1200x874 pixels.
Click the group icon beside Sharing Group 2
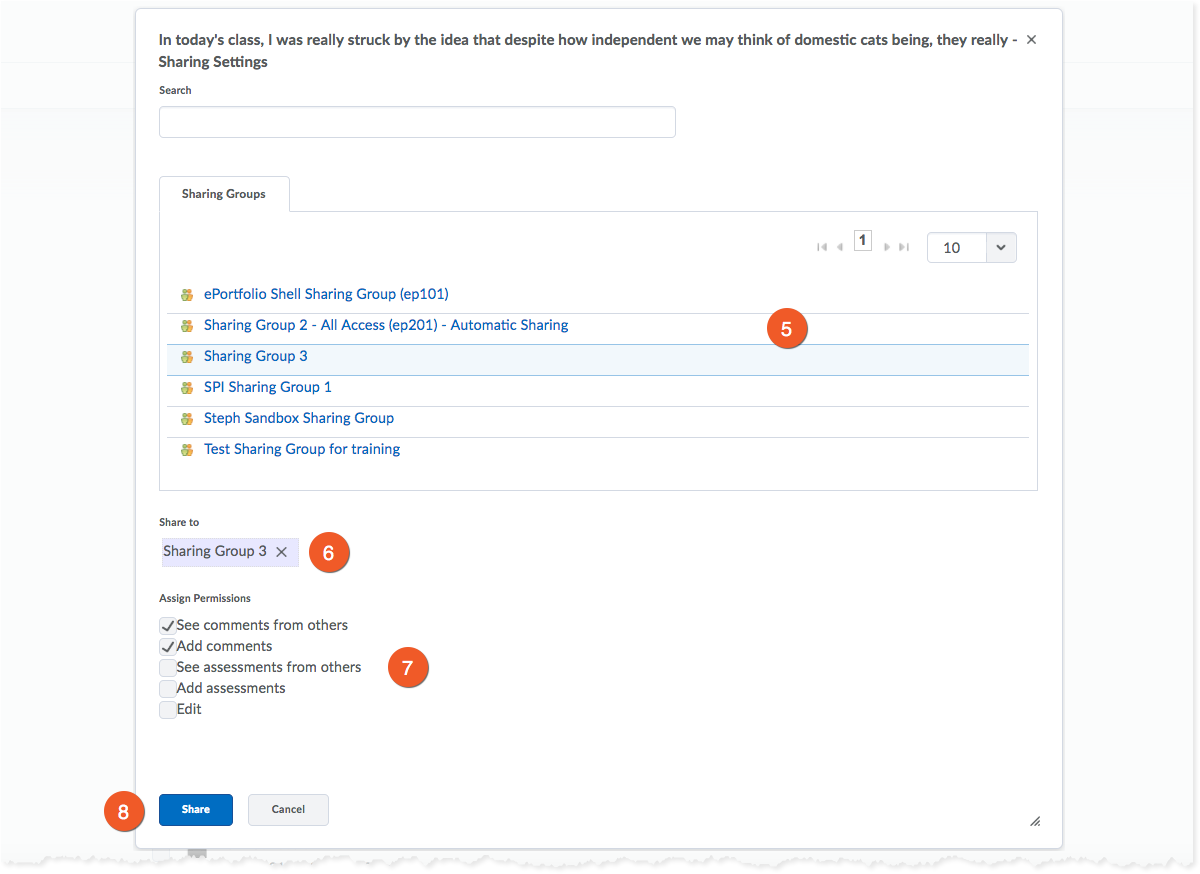(x=186, y=326)
